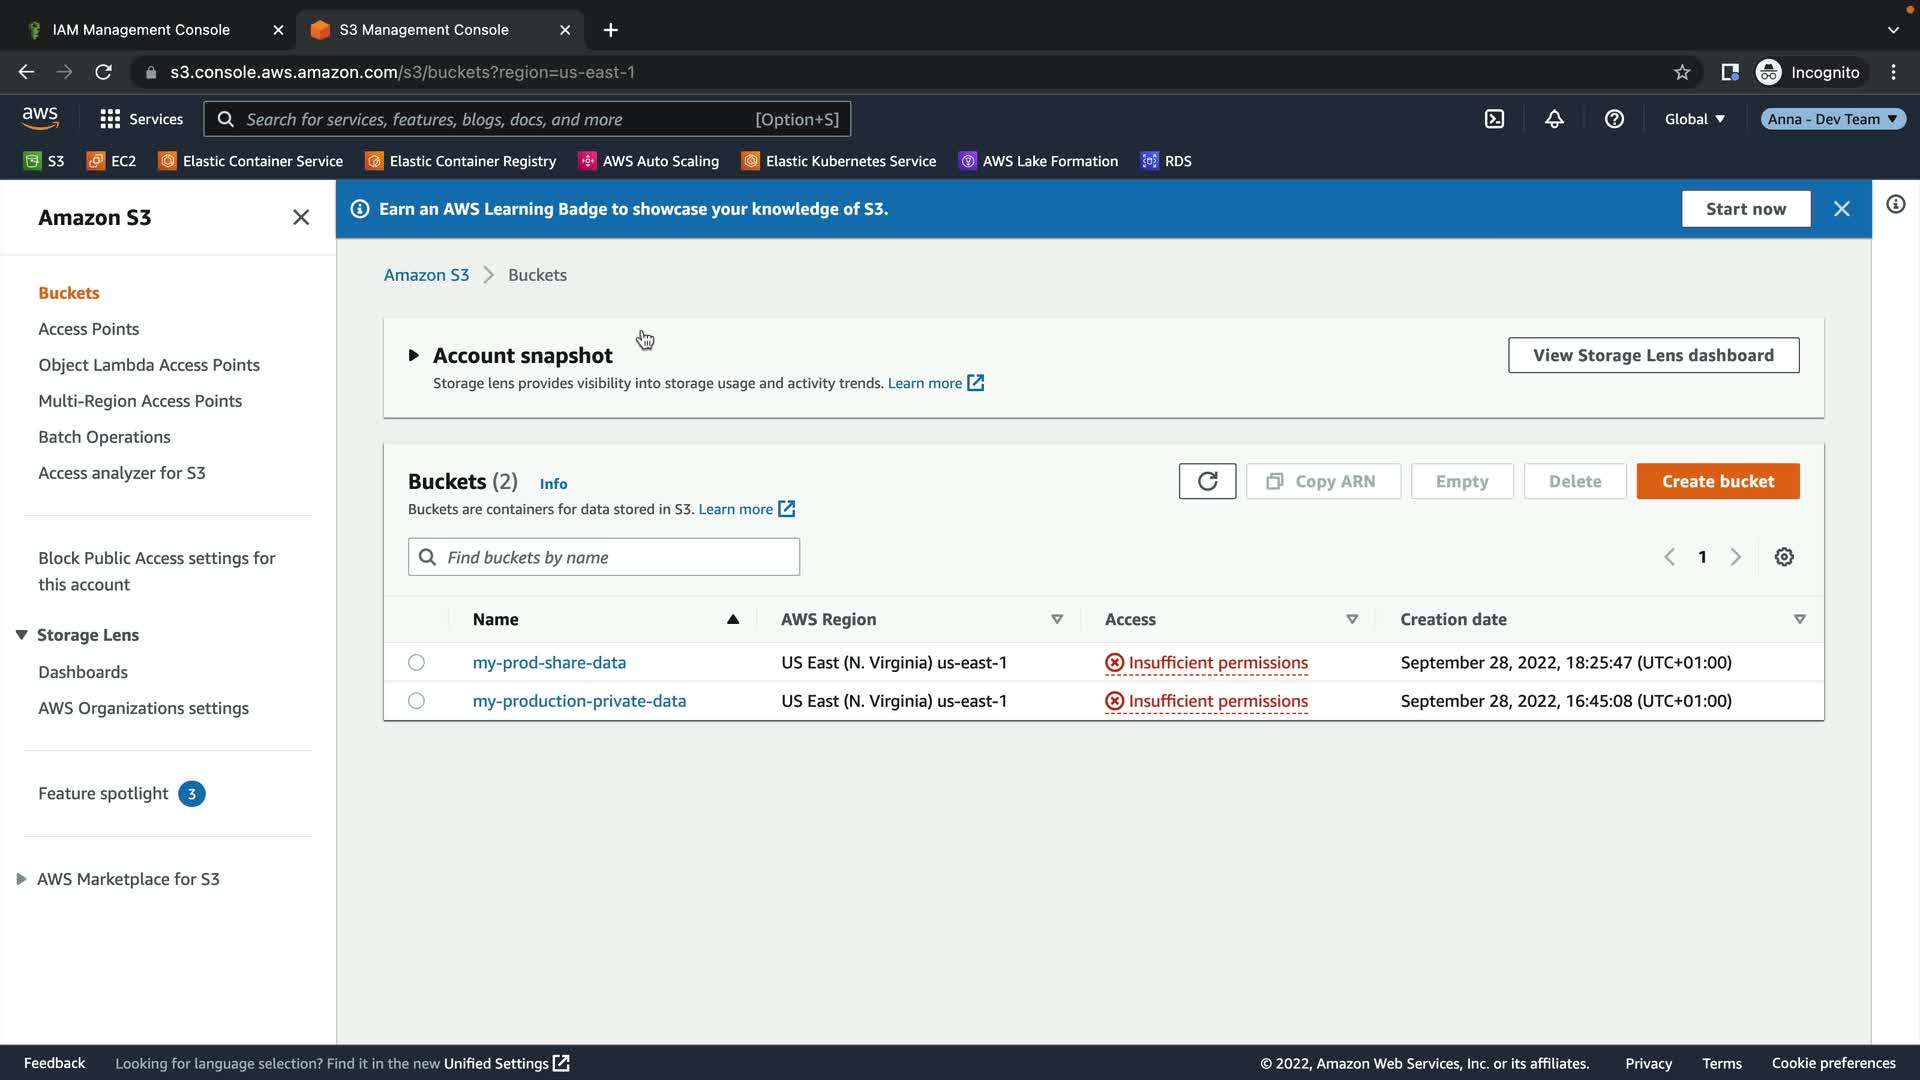Open AWS CloudShell icon in header

pyautogui.click(x=1494, y=119)
